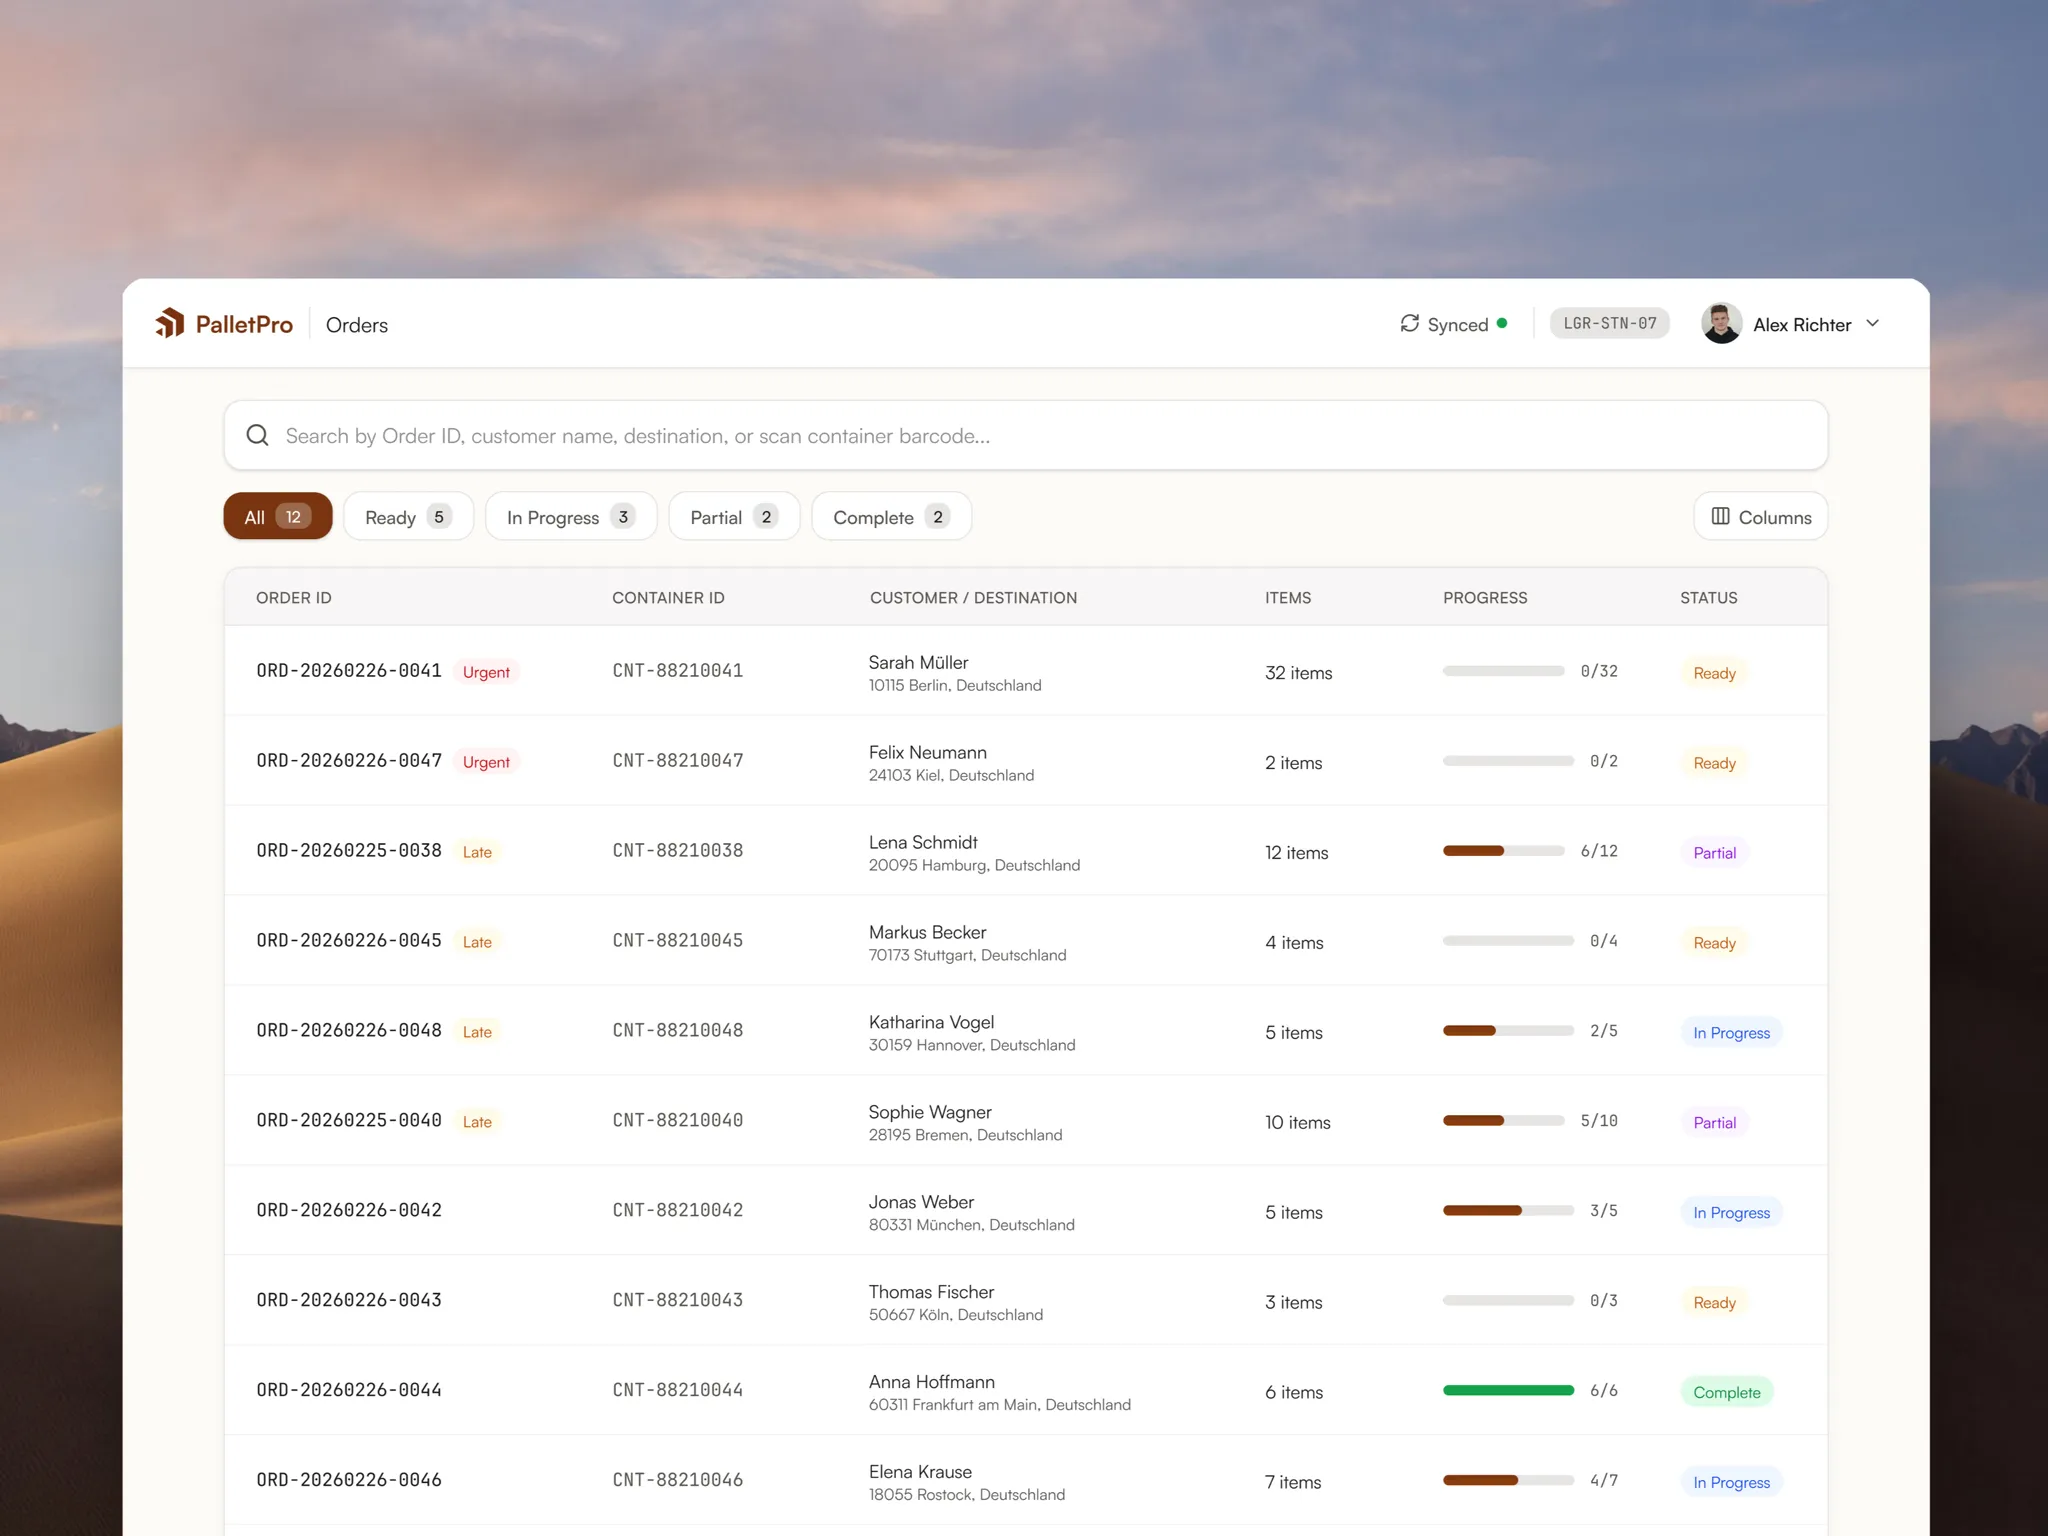The image size is (2048, 1536).
Task: Show Partial orders tab
Action: click(x=734, y=516)
